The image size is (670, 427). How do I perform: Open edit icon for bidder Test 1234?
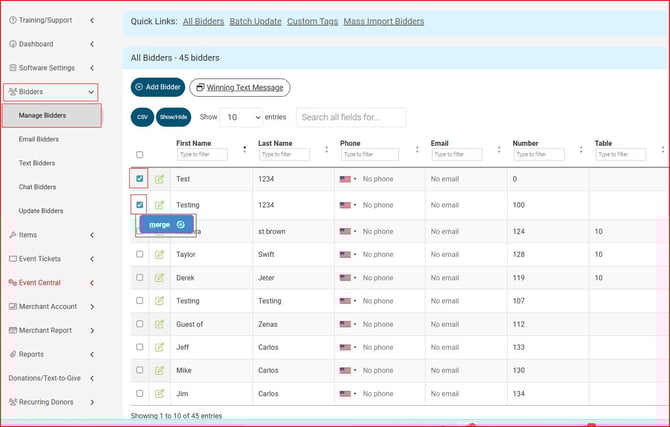pos(159,179)
